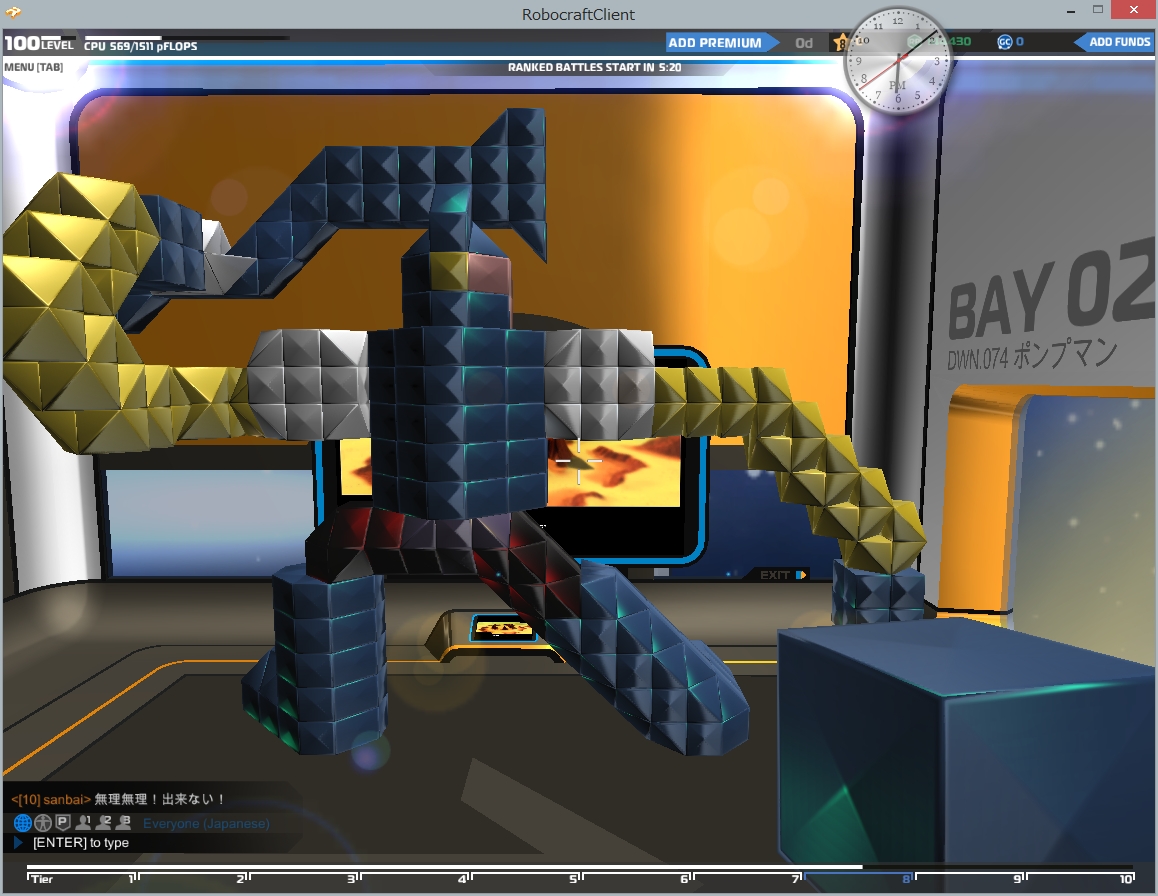The height and width of the screenshot is (896, 1158).
Task: Focus the [ENTER] to type chat field
Action: point(80,843)
